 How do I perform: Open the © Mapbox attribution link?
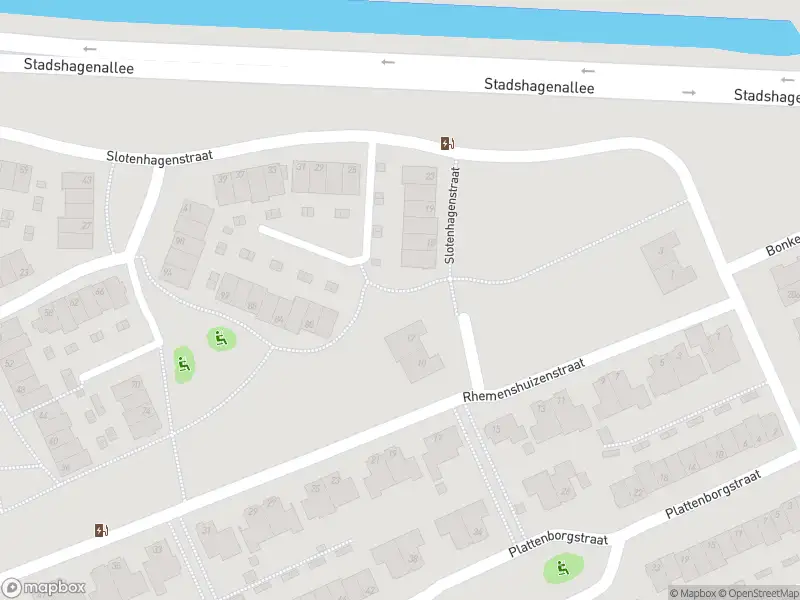click(693, 593)
